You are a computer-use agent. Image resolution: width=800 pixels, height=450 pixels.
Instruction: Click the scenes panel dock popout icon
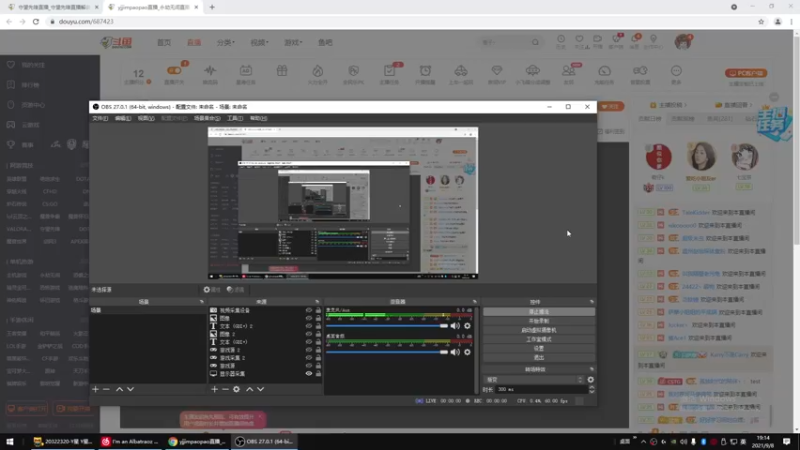(x=202, y=302)
